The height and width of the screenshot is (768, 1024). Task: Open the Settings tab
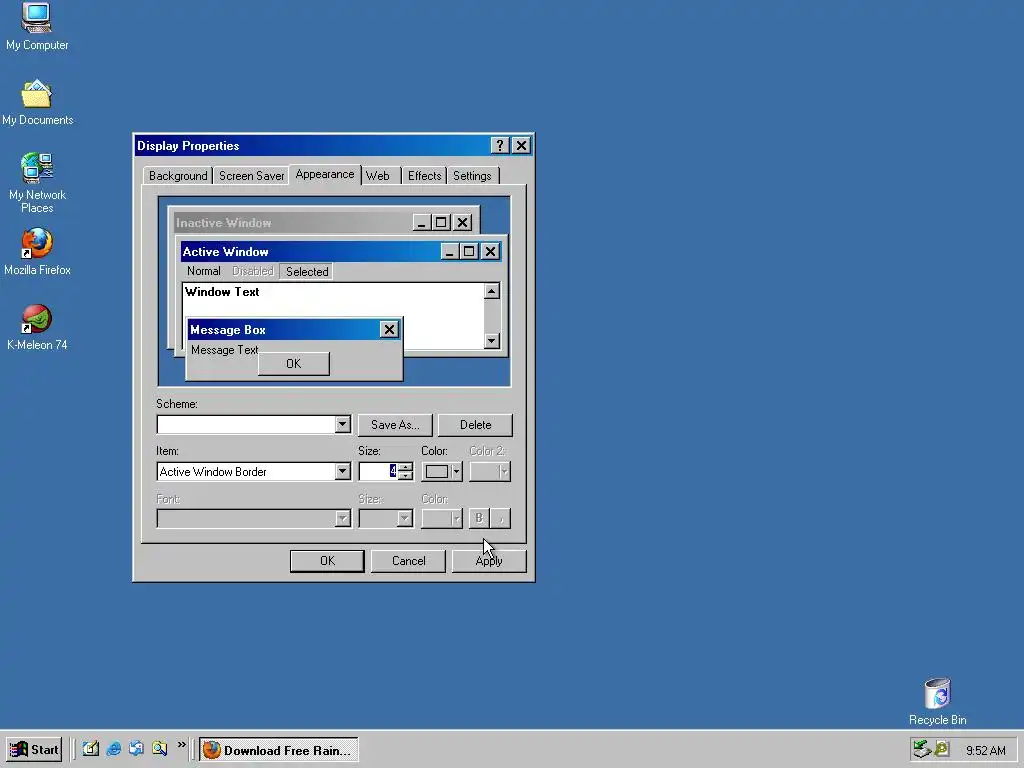pyautogui.click(x=472, y=176)
